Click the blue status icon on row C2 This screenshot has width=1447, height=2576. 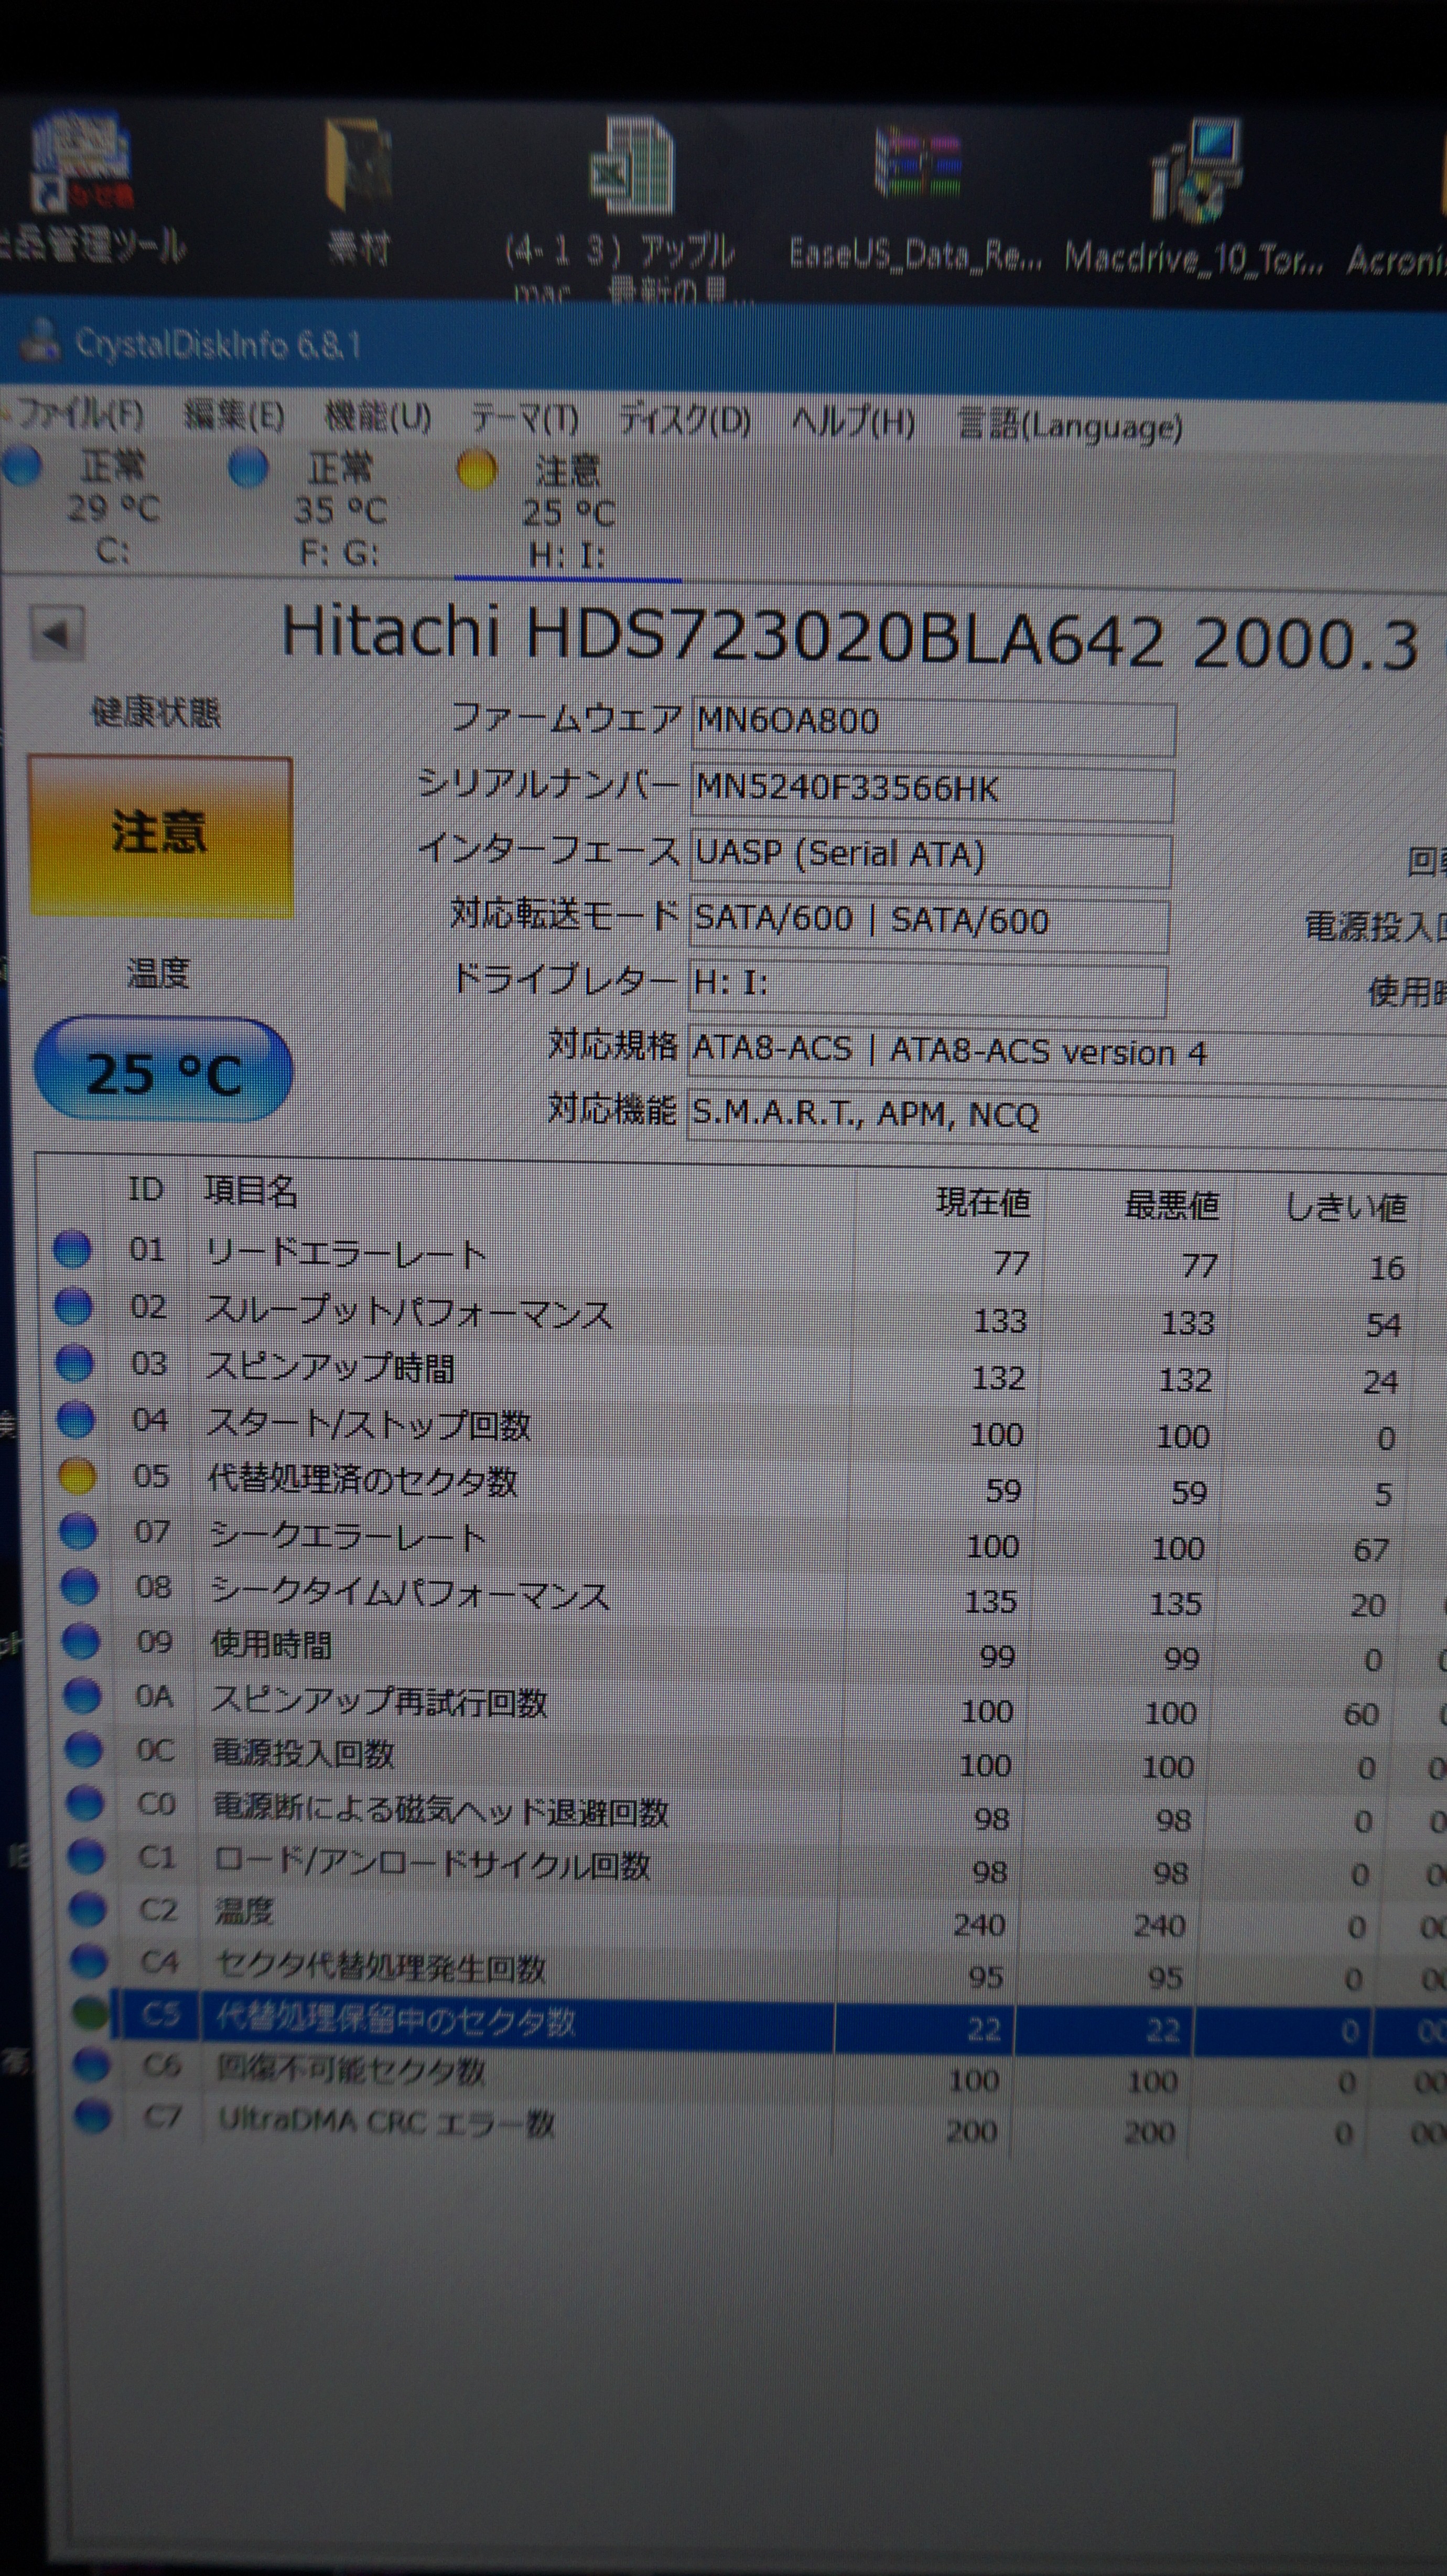[87, 1909]
